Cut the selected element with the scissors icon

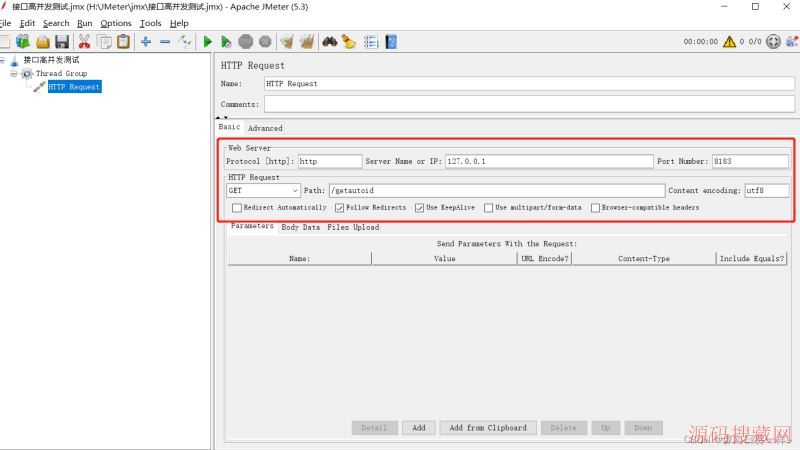tap(84, 42)
